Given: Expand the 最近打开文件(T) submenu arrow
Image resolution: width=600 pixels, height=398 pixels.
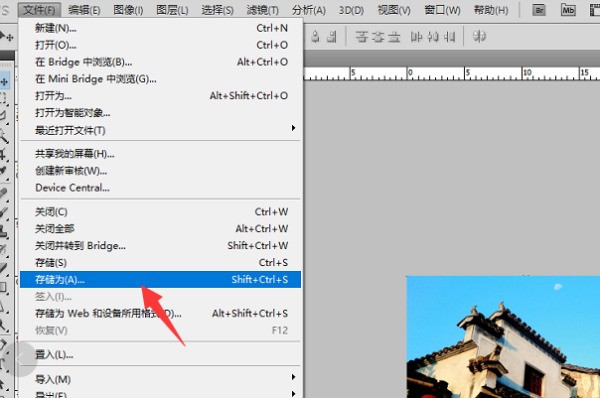Looking at the screenshot, I should coord(293,128).
